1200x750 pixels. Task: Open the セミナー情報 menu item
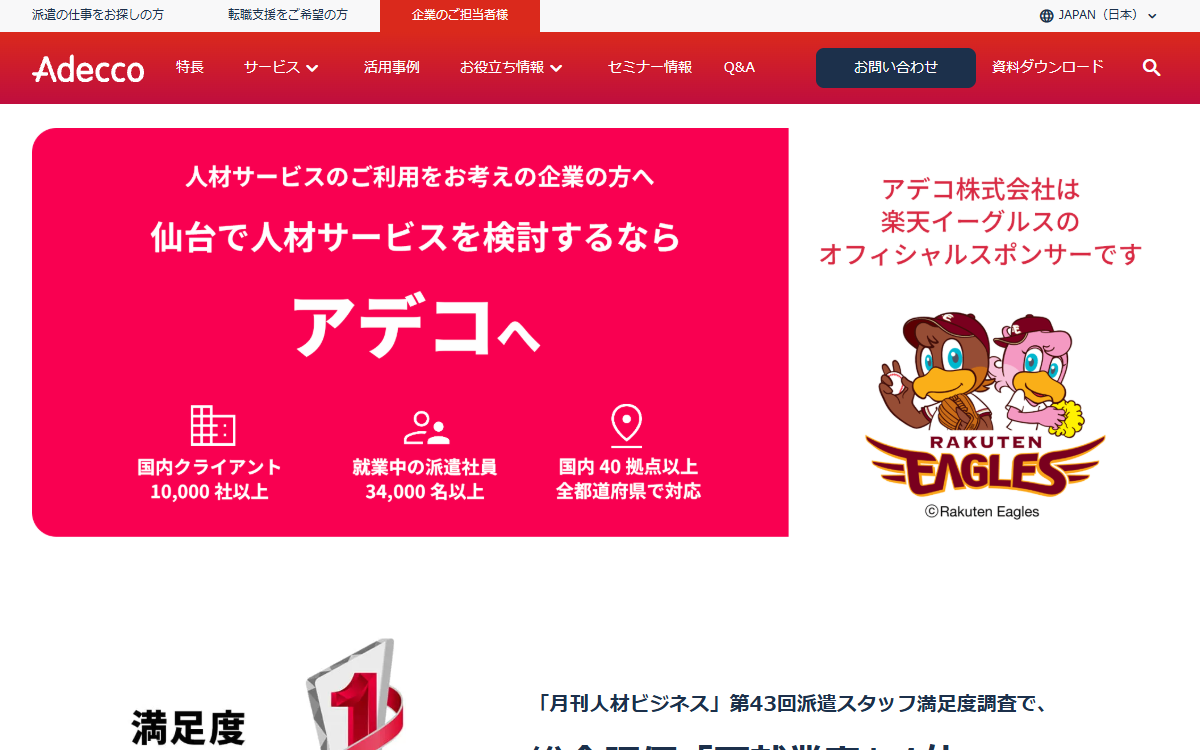(650, 67)
